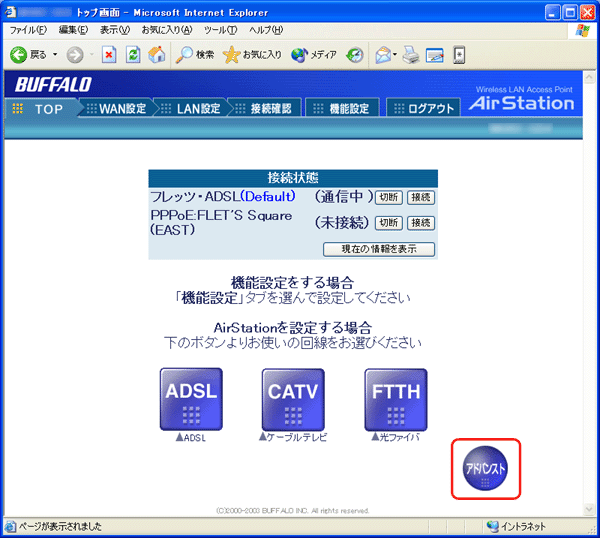Click the ▲ケーブルテレビ caption text
The image size is (600, 538).
coord(293,437)
